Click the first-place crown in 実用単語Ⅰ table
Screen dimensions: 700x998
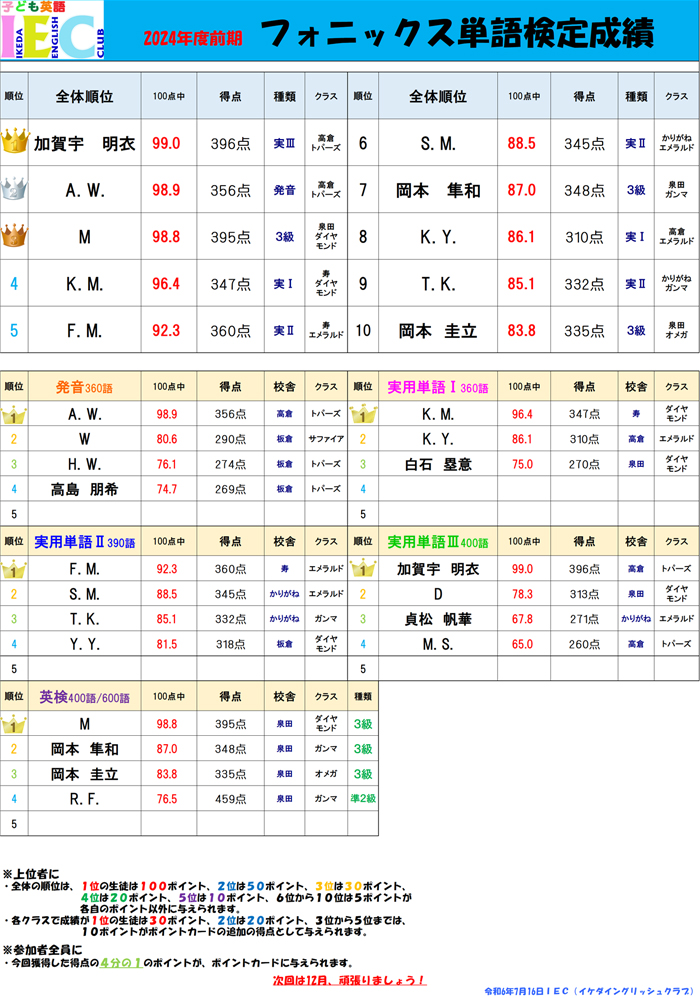click(363, 414)
